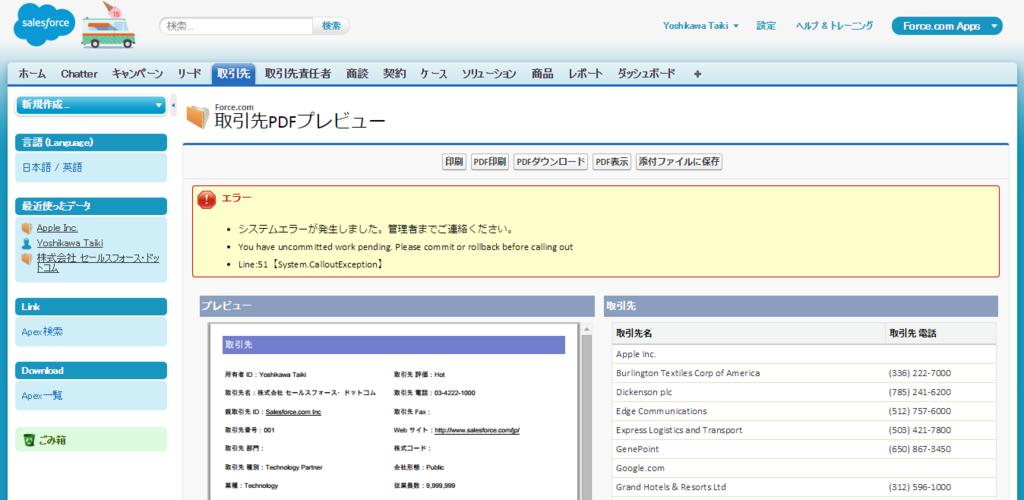
Task: Click the 取引先名 column header
Action: [748, 334]
